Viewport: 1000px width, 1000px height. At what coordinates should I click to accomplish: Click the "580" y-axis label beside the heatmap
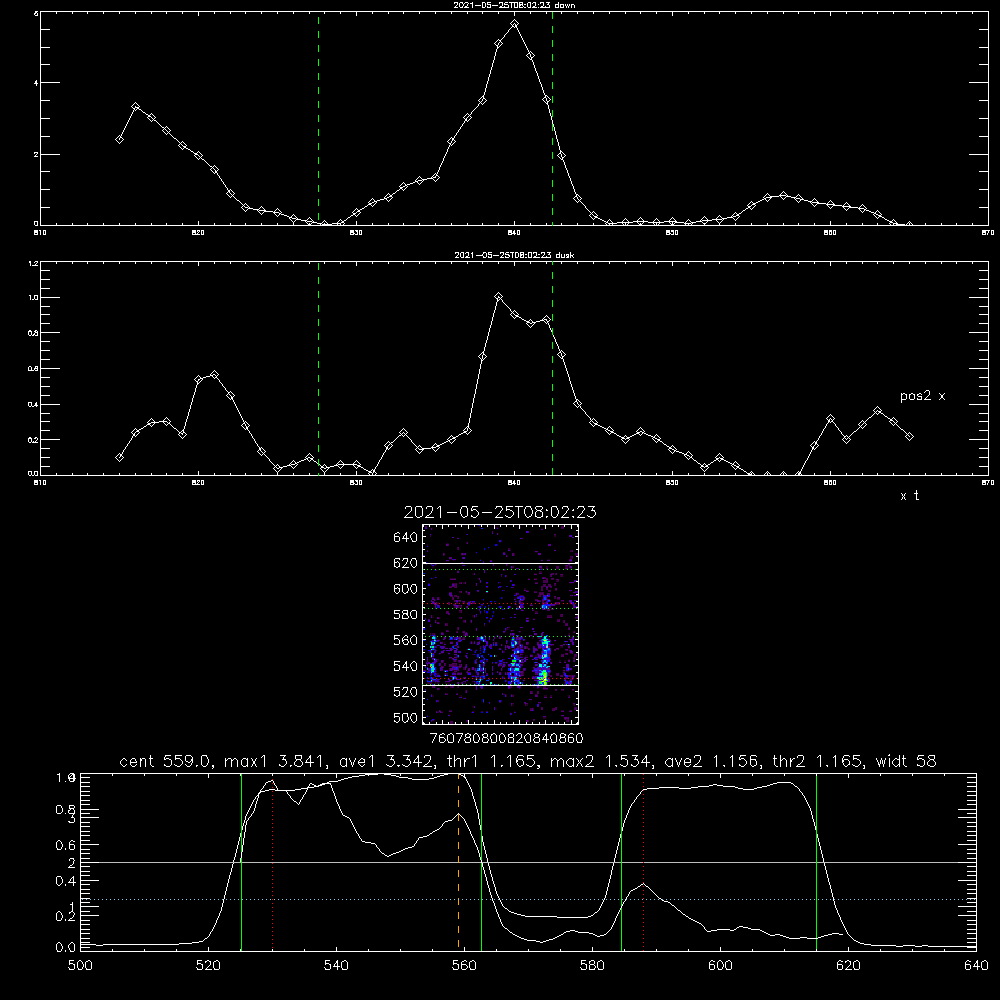[x=406, y=615]
